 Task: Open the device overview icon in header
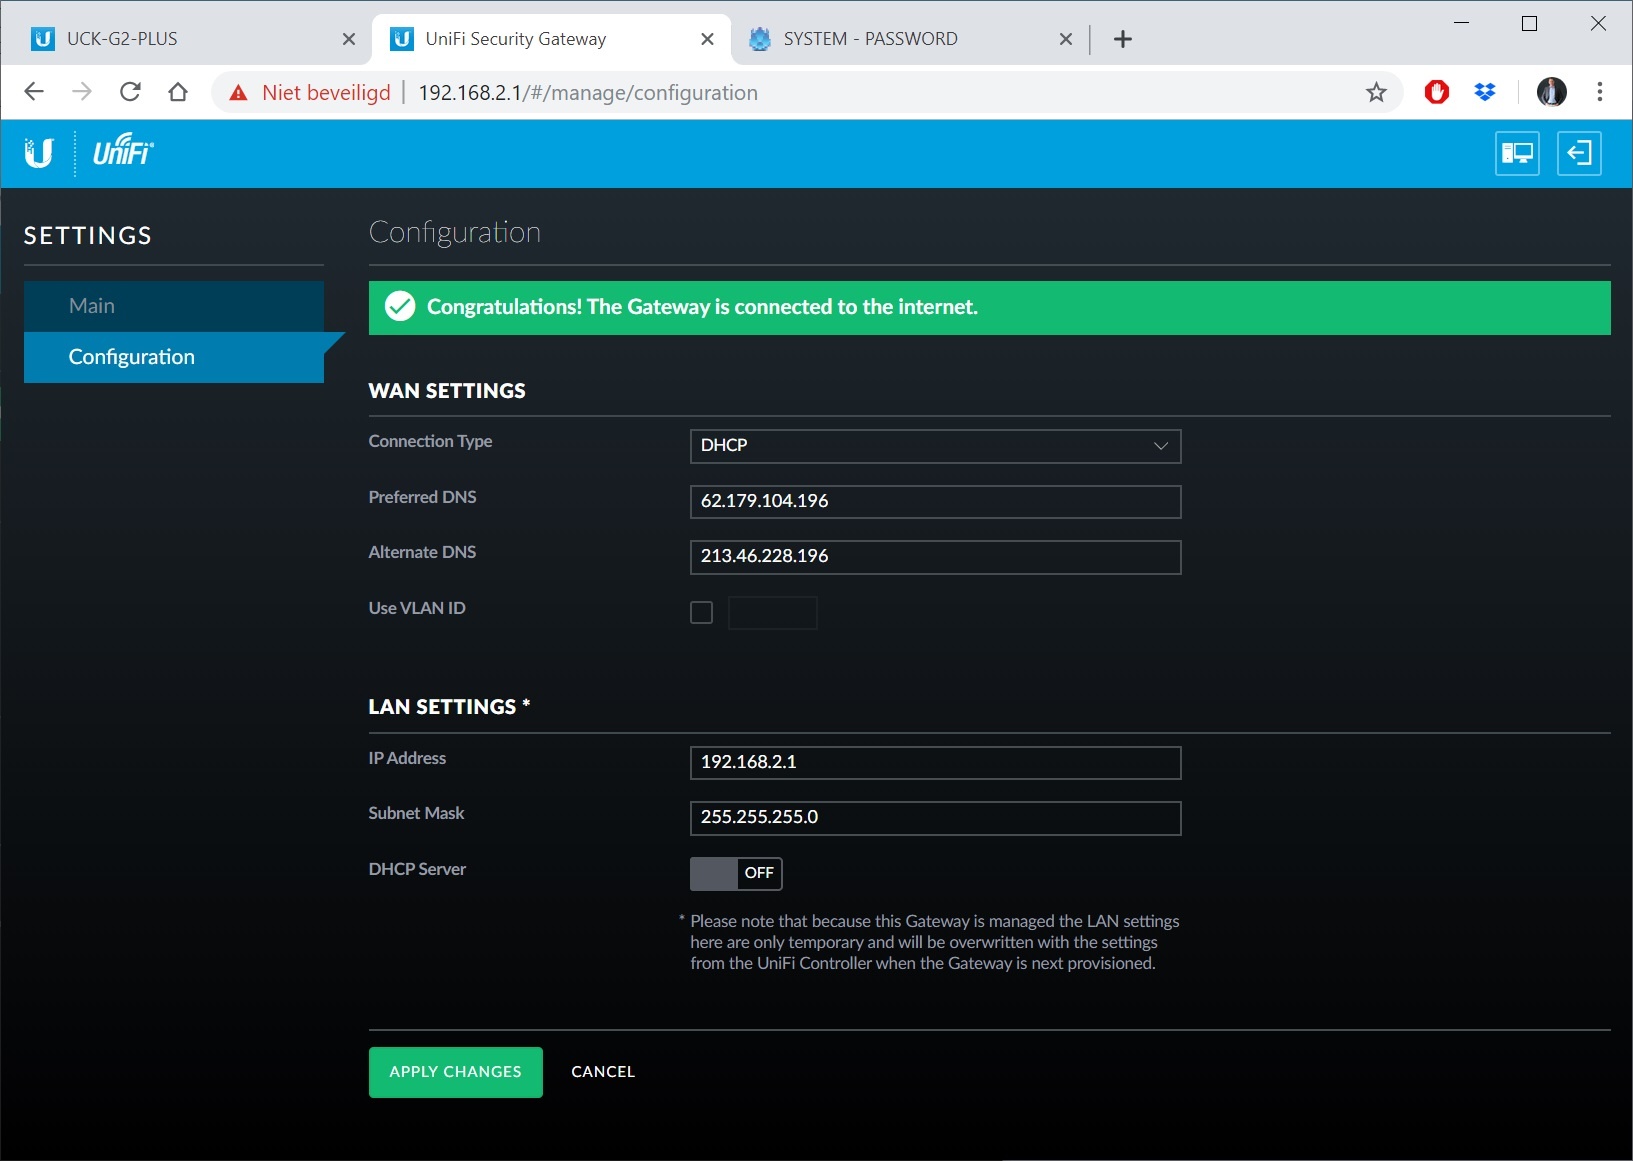click(x=1517, y=153)
